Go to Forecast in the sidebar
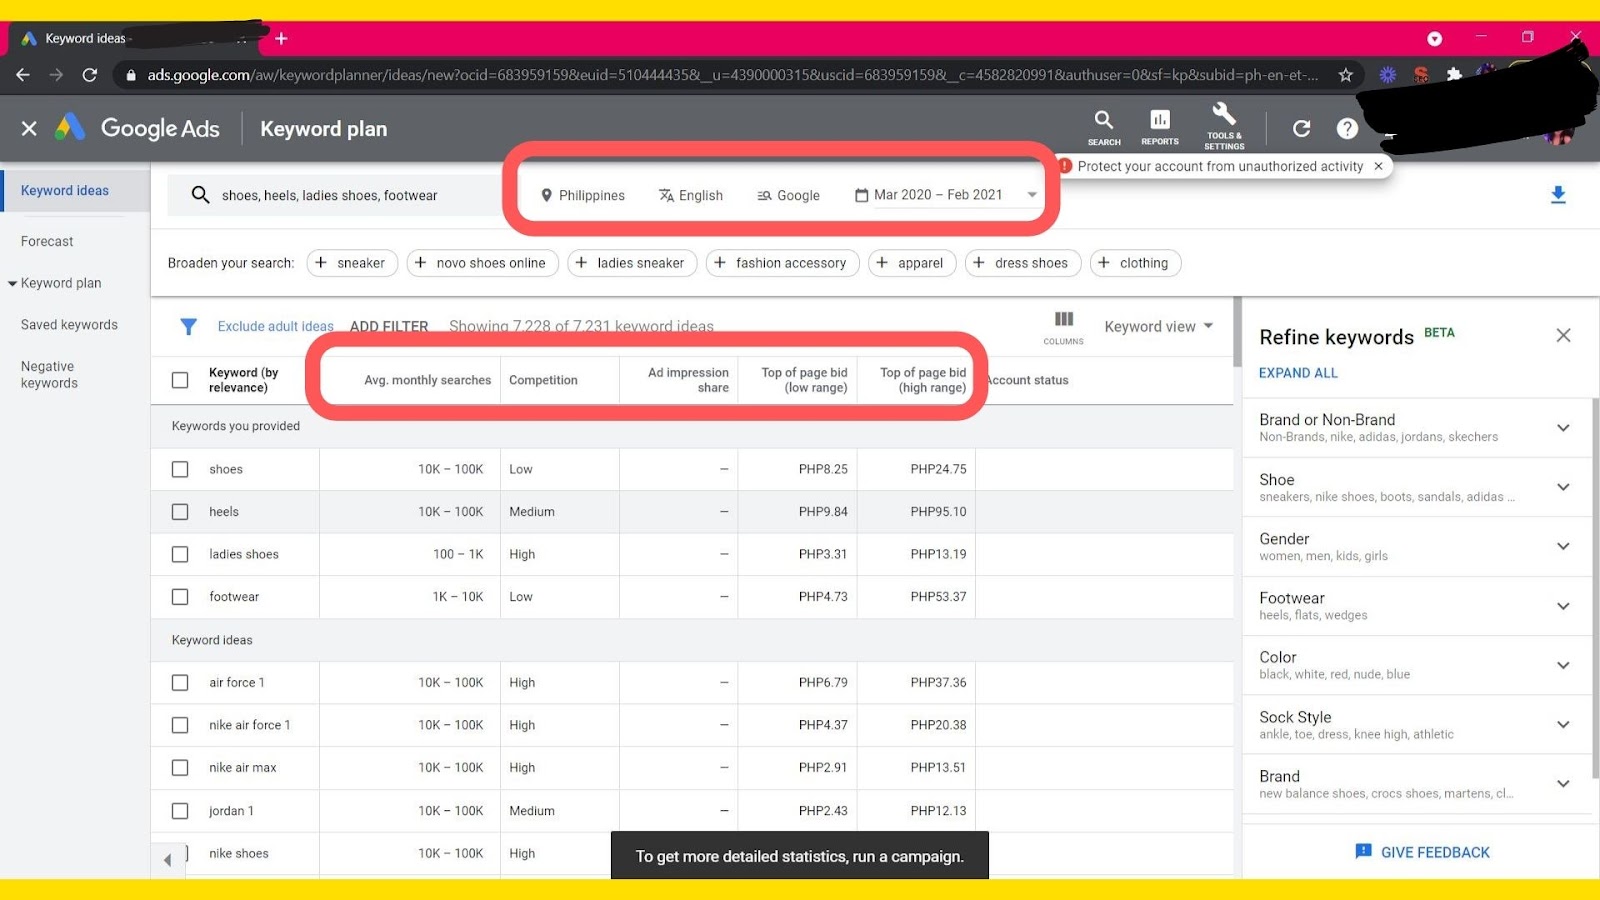 [47, 241]
